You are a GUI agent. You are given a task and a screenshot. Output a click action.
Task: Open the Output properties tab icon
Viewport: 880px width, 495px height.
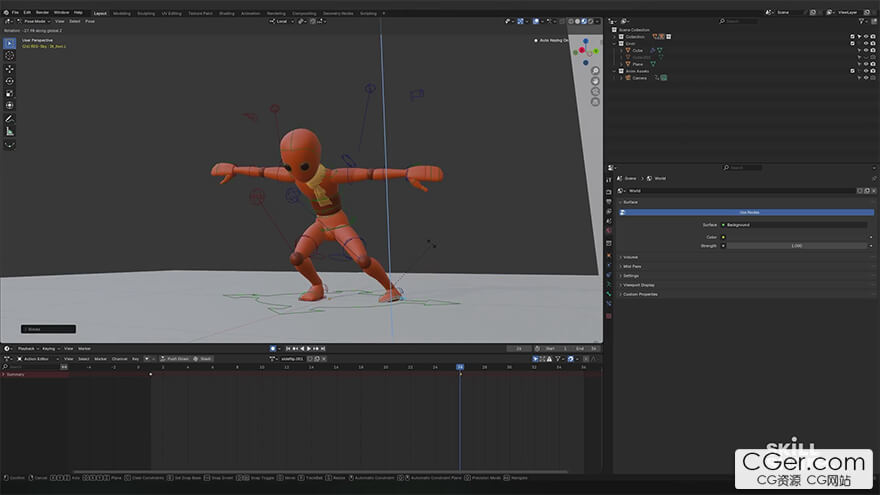tap(609, 201)
